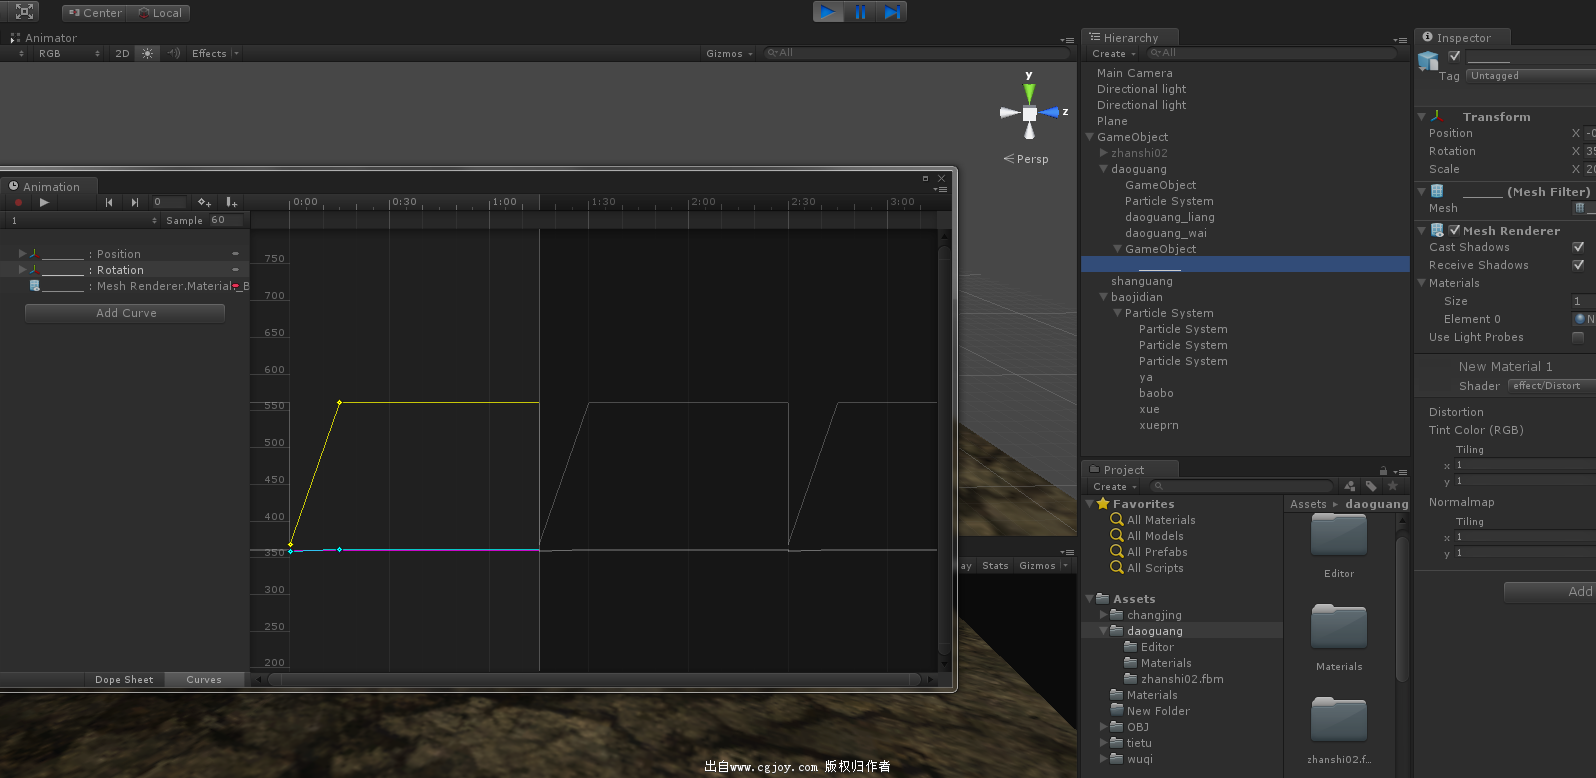The width and height of the screenshot is (1596, 778).
Task: Click the blue Z axis gizmo cone
Action: point(1050,112)
